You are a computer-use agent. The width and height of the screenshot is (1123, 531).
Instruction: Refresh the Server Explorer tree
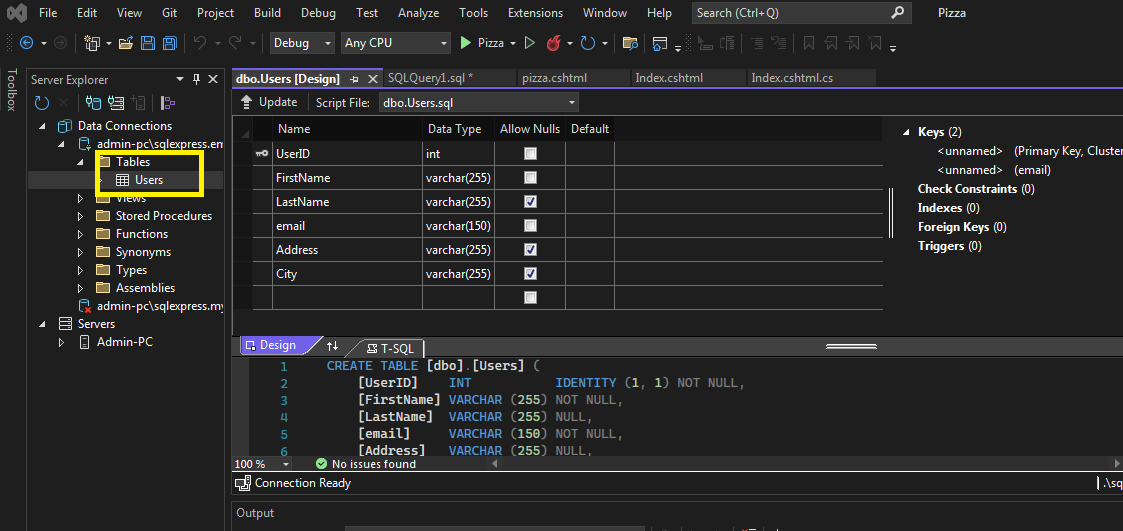tap(42, 103)
